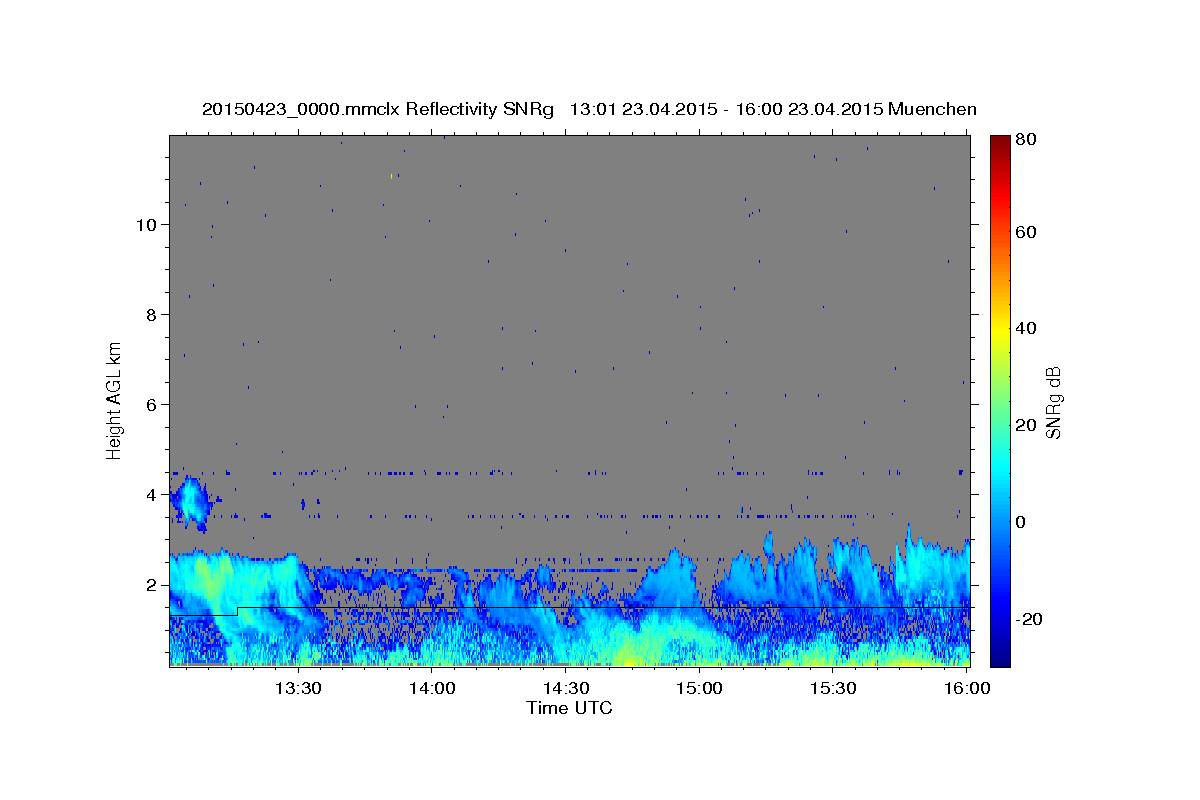The height and width of the screenshot is (800, 1200).
Task: Click the height tick label 8
Action: (150, 314)
